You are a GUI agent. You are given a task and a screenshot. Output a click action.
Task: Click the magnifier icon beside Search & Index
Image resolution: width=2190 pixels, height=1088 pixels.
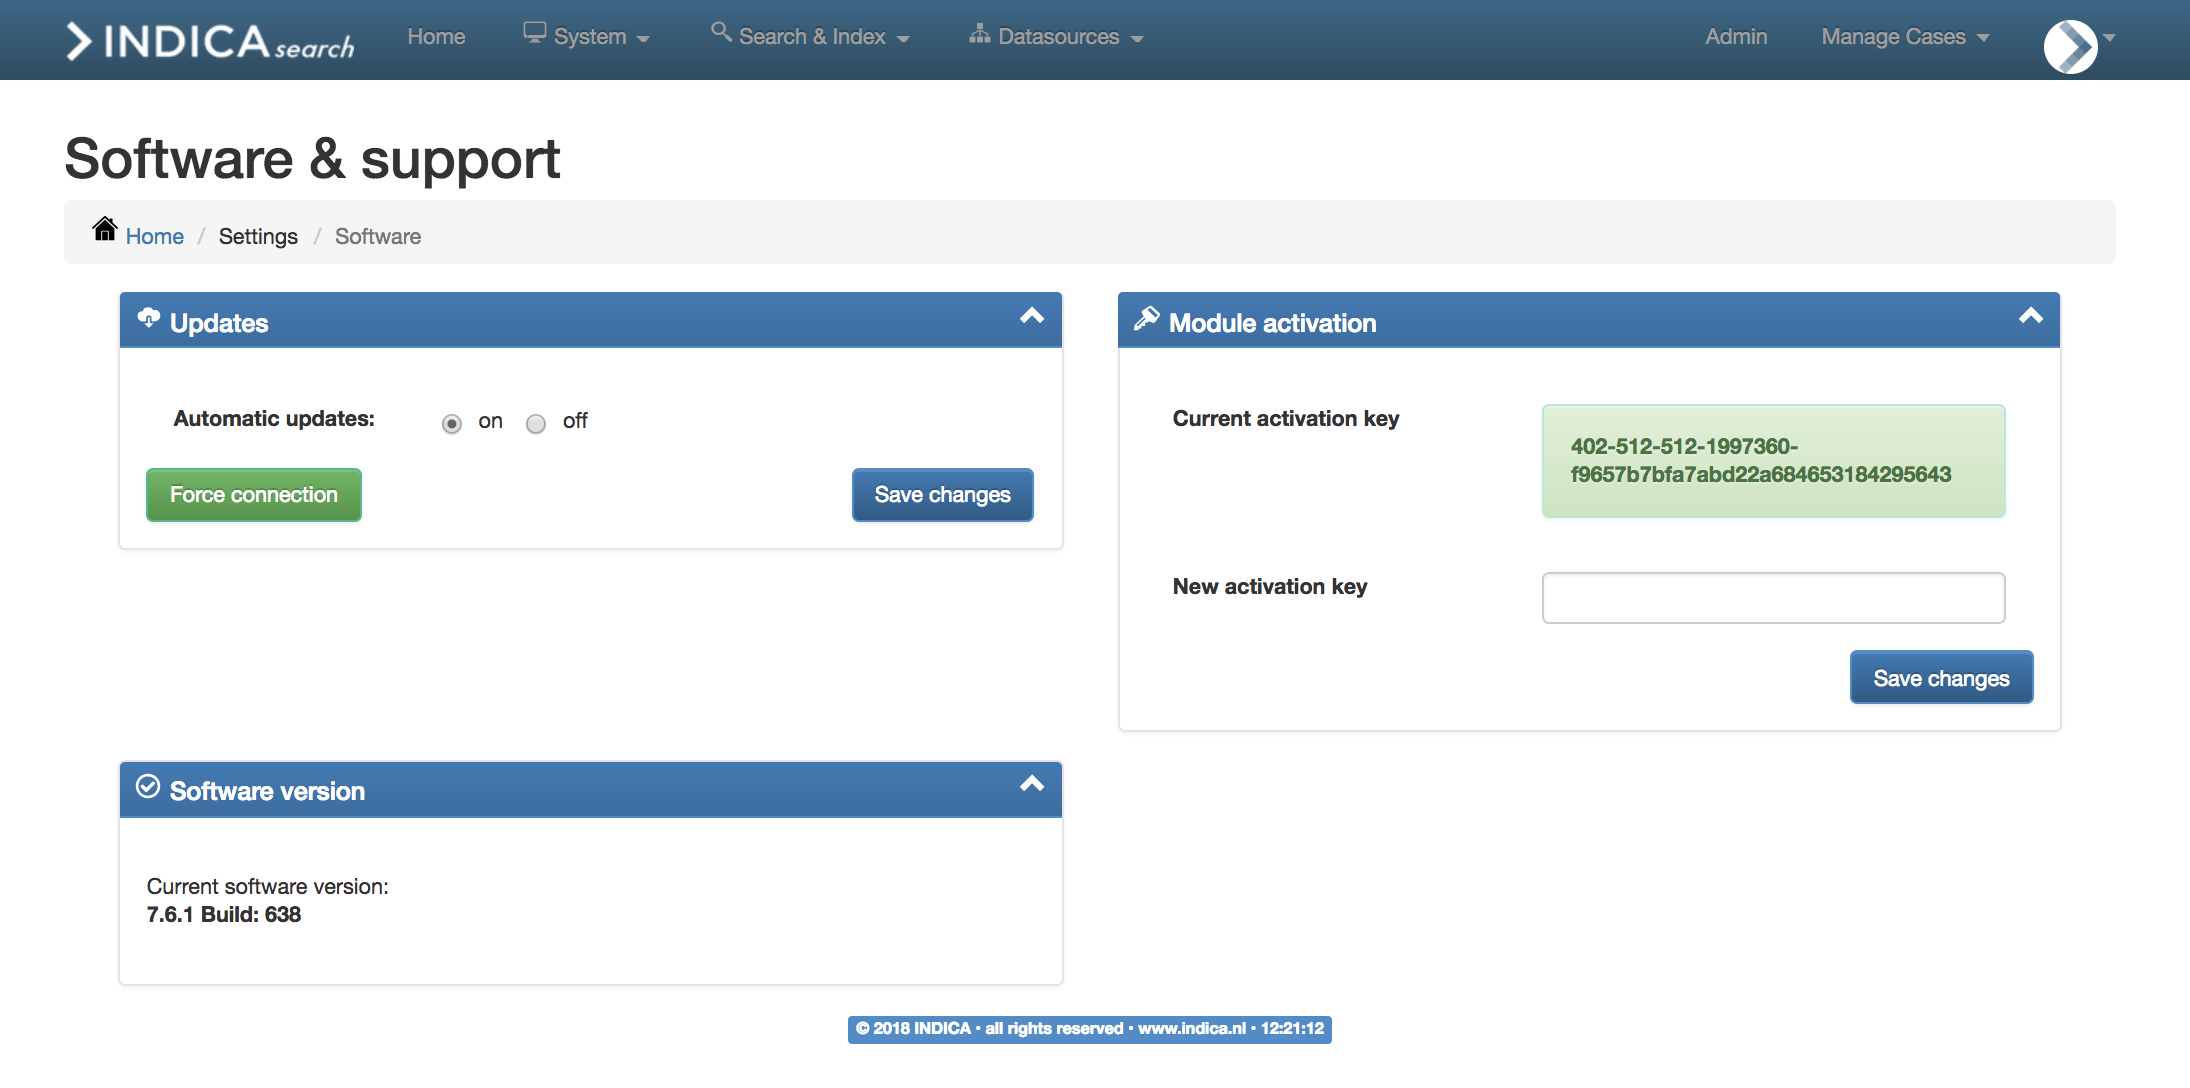pyautogui.click(x=721, y=32)
